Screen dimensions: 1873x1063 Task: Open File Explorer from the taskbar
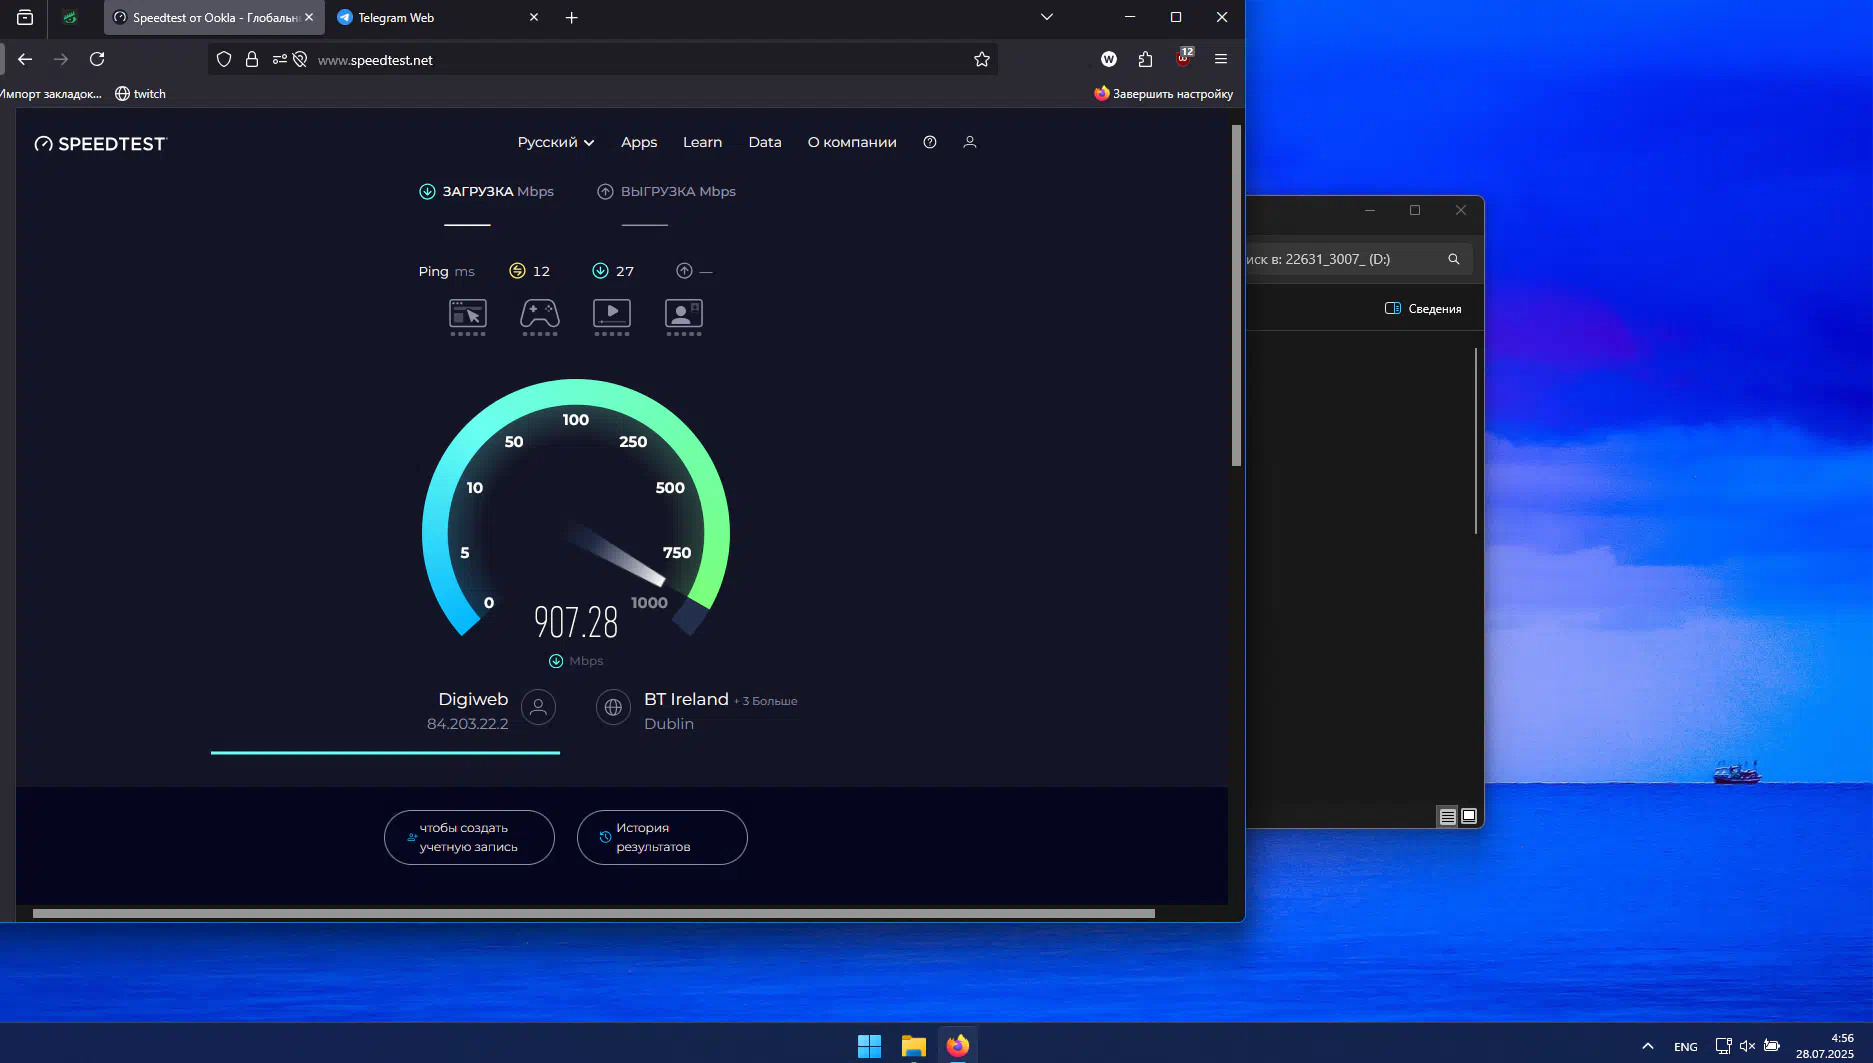(914, 1046)
